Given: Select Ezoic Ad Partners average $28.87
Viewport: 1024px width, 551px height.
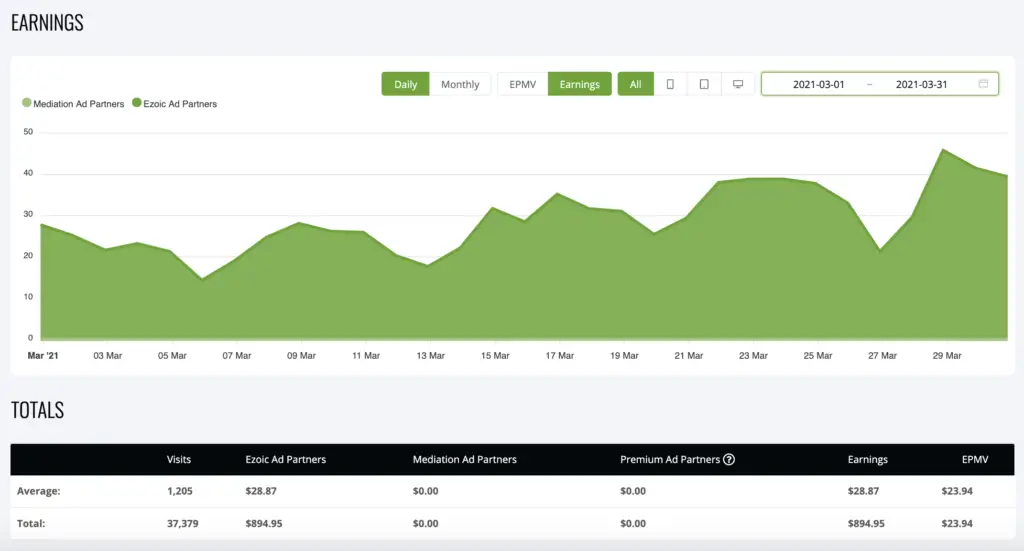Looking at the screenshot, I should (x=261, y=491).
